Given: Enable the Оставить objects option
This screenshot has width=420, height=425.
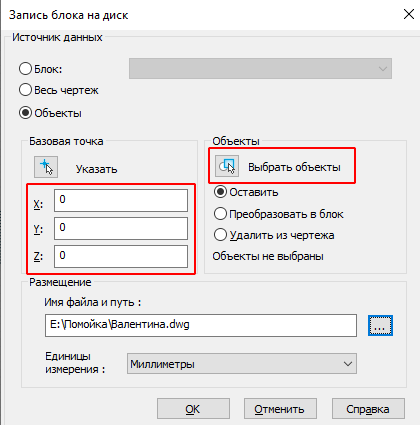Looking at the screenshot, I should click(x=220, y=192).
